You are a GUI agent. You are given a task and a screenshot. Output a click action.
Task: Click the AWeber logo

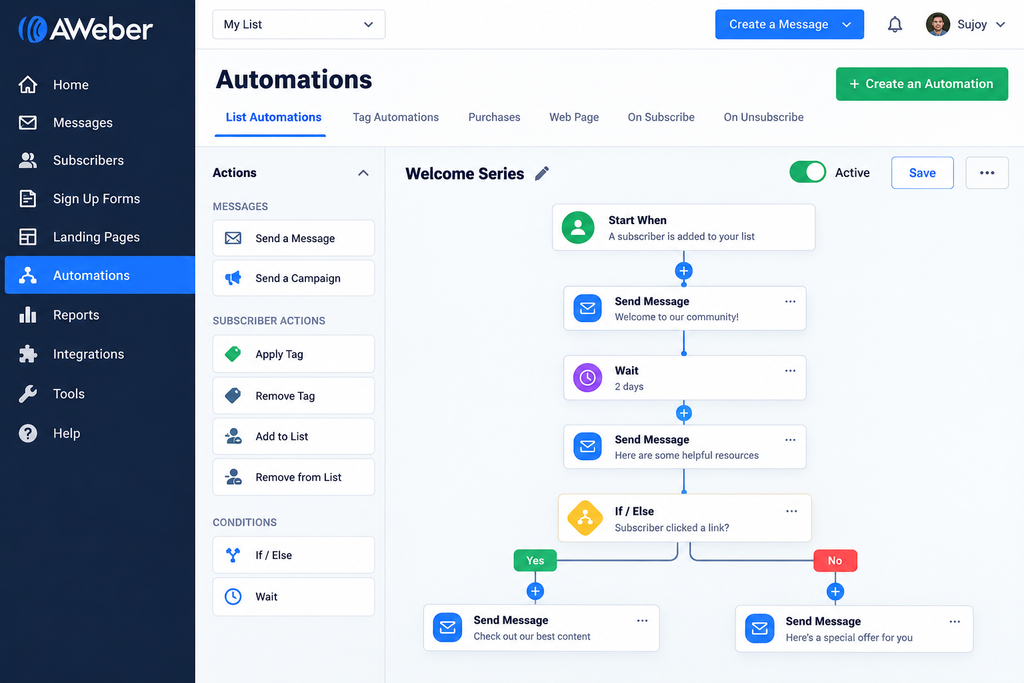coord(86,29)
